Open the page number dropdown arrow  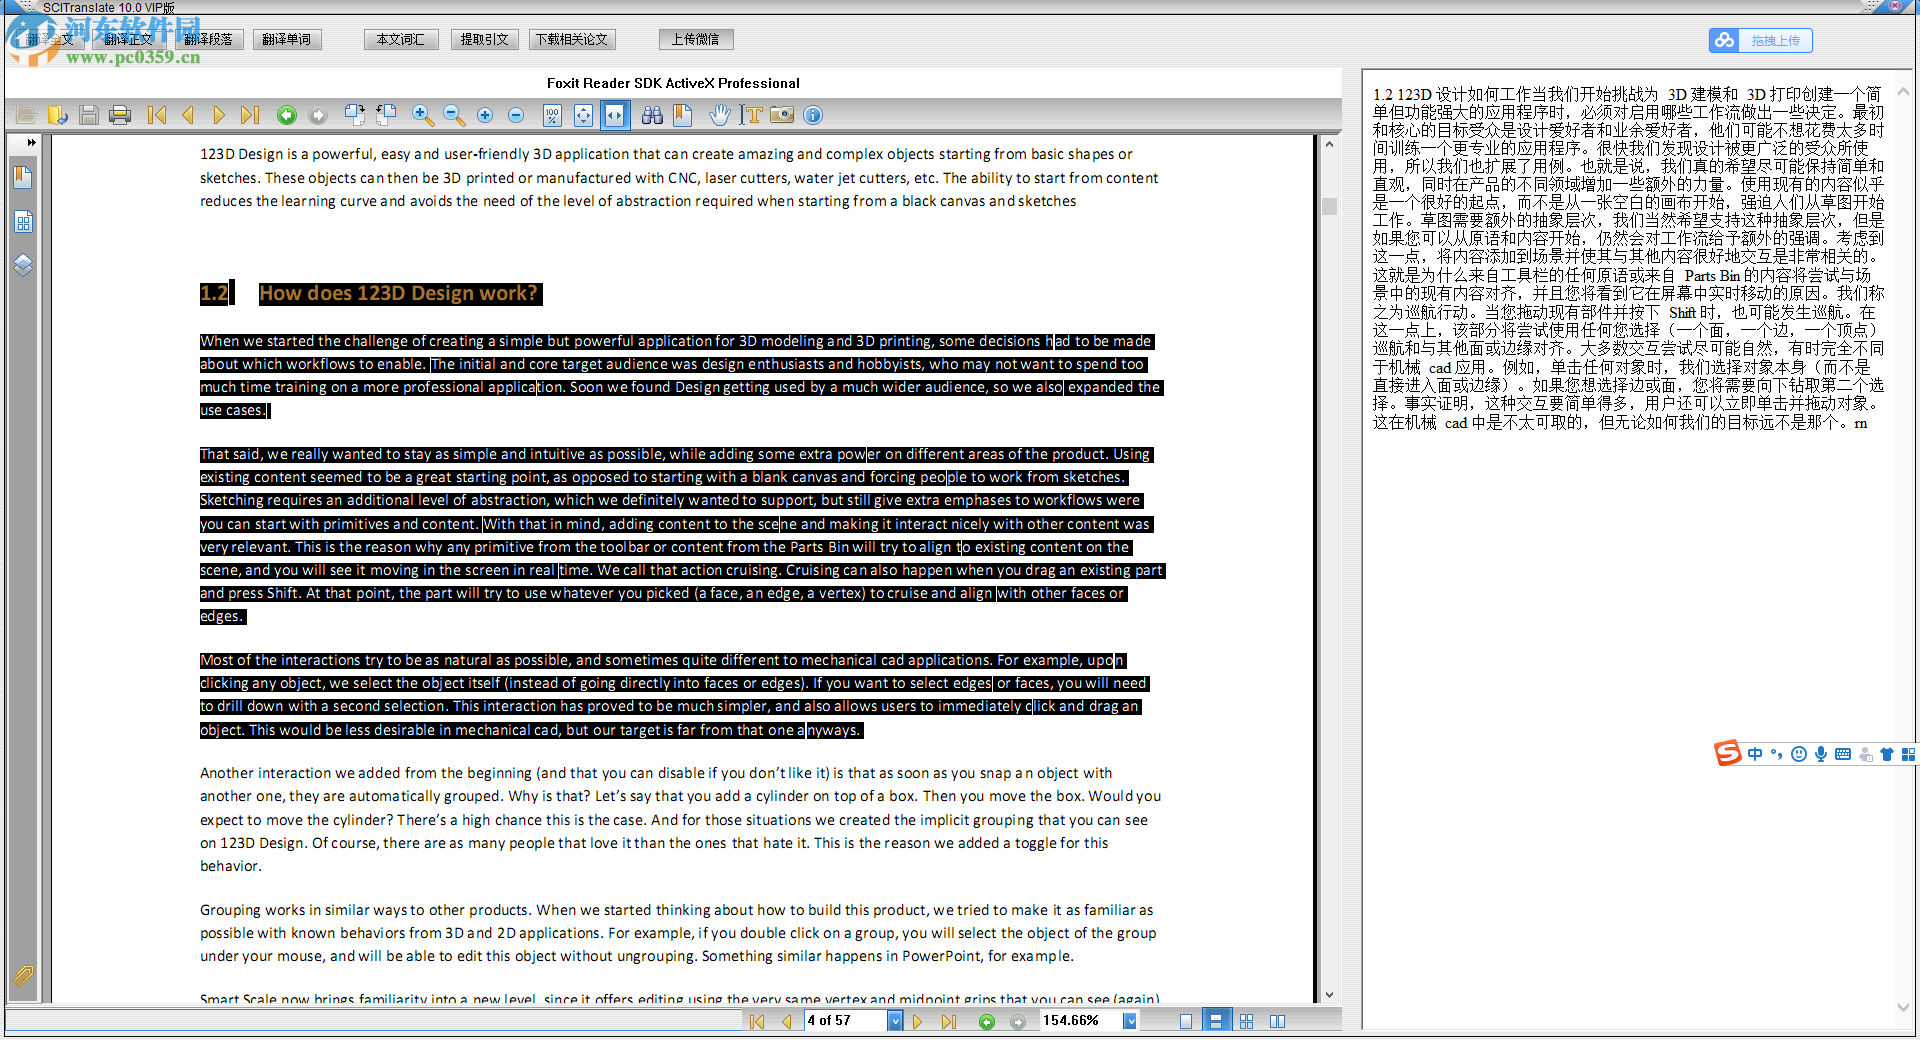pos(895,1021)
